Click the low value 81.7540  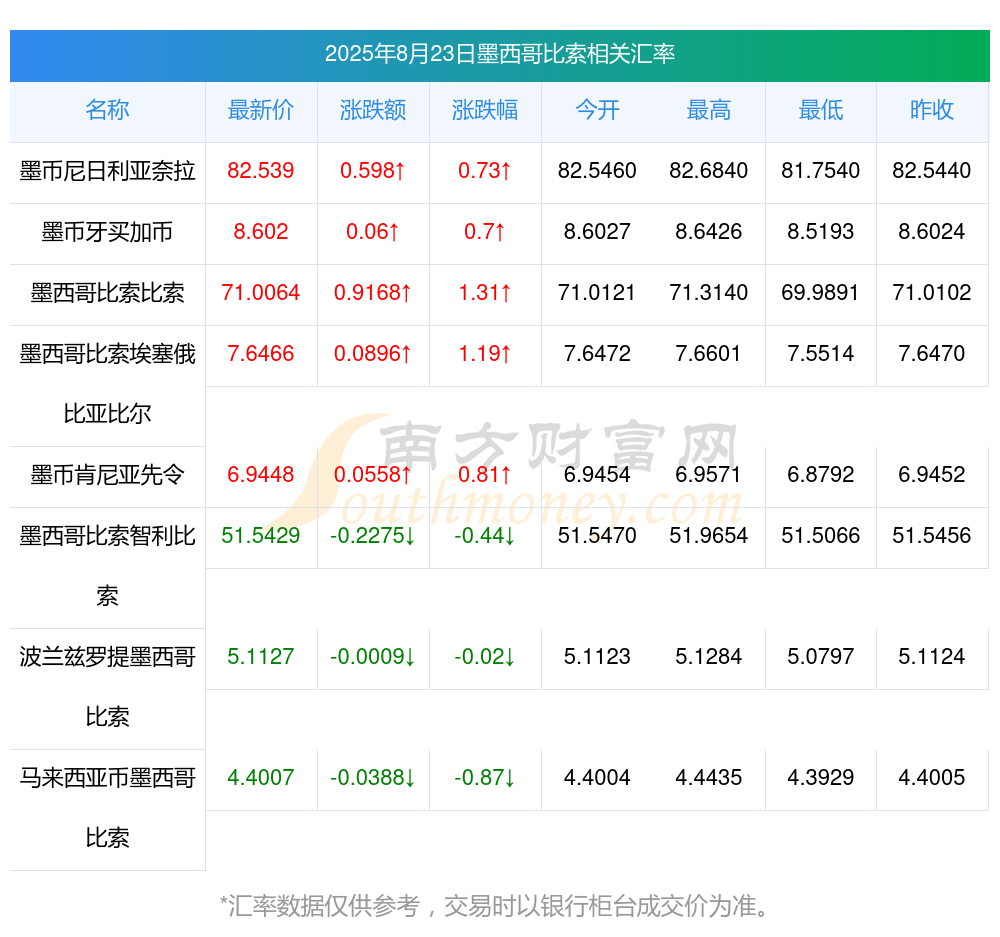821,171
